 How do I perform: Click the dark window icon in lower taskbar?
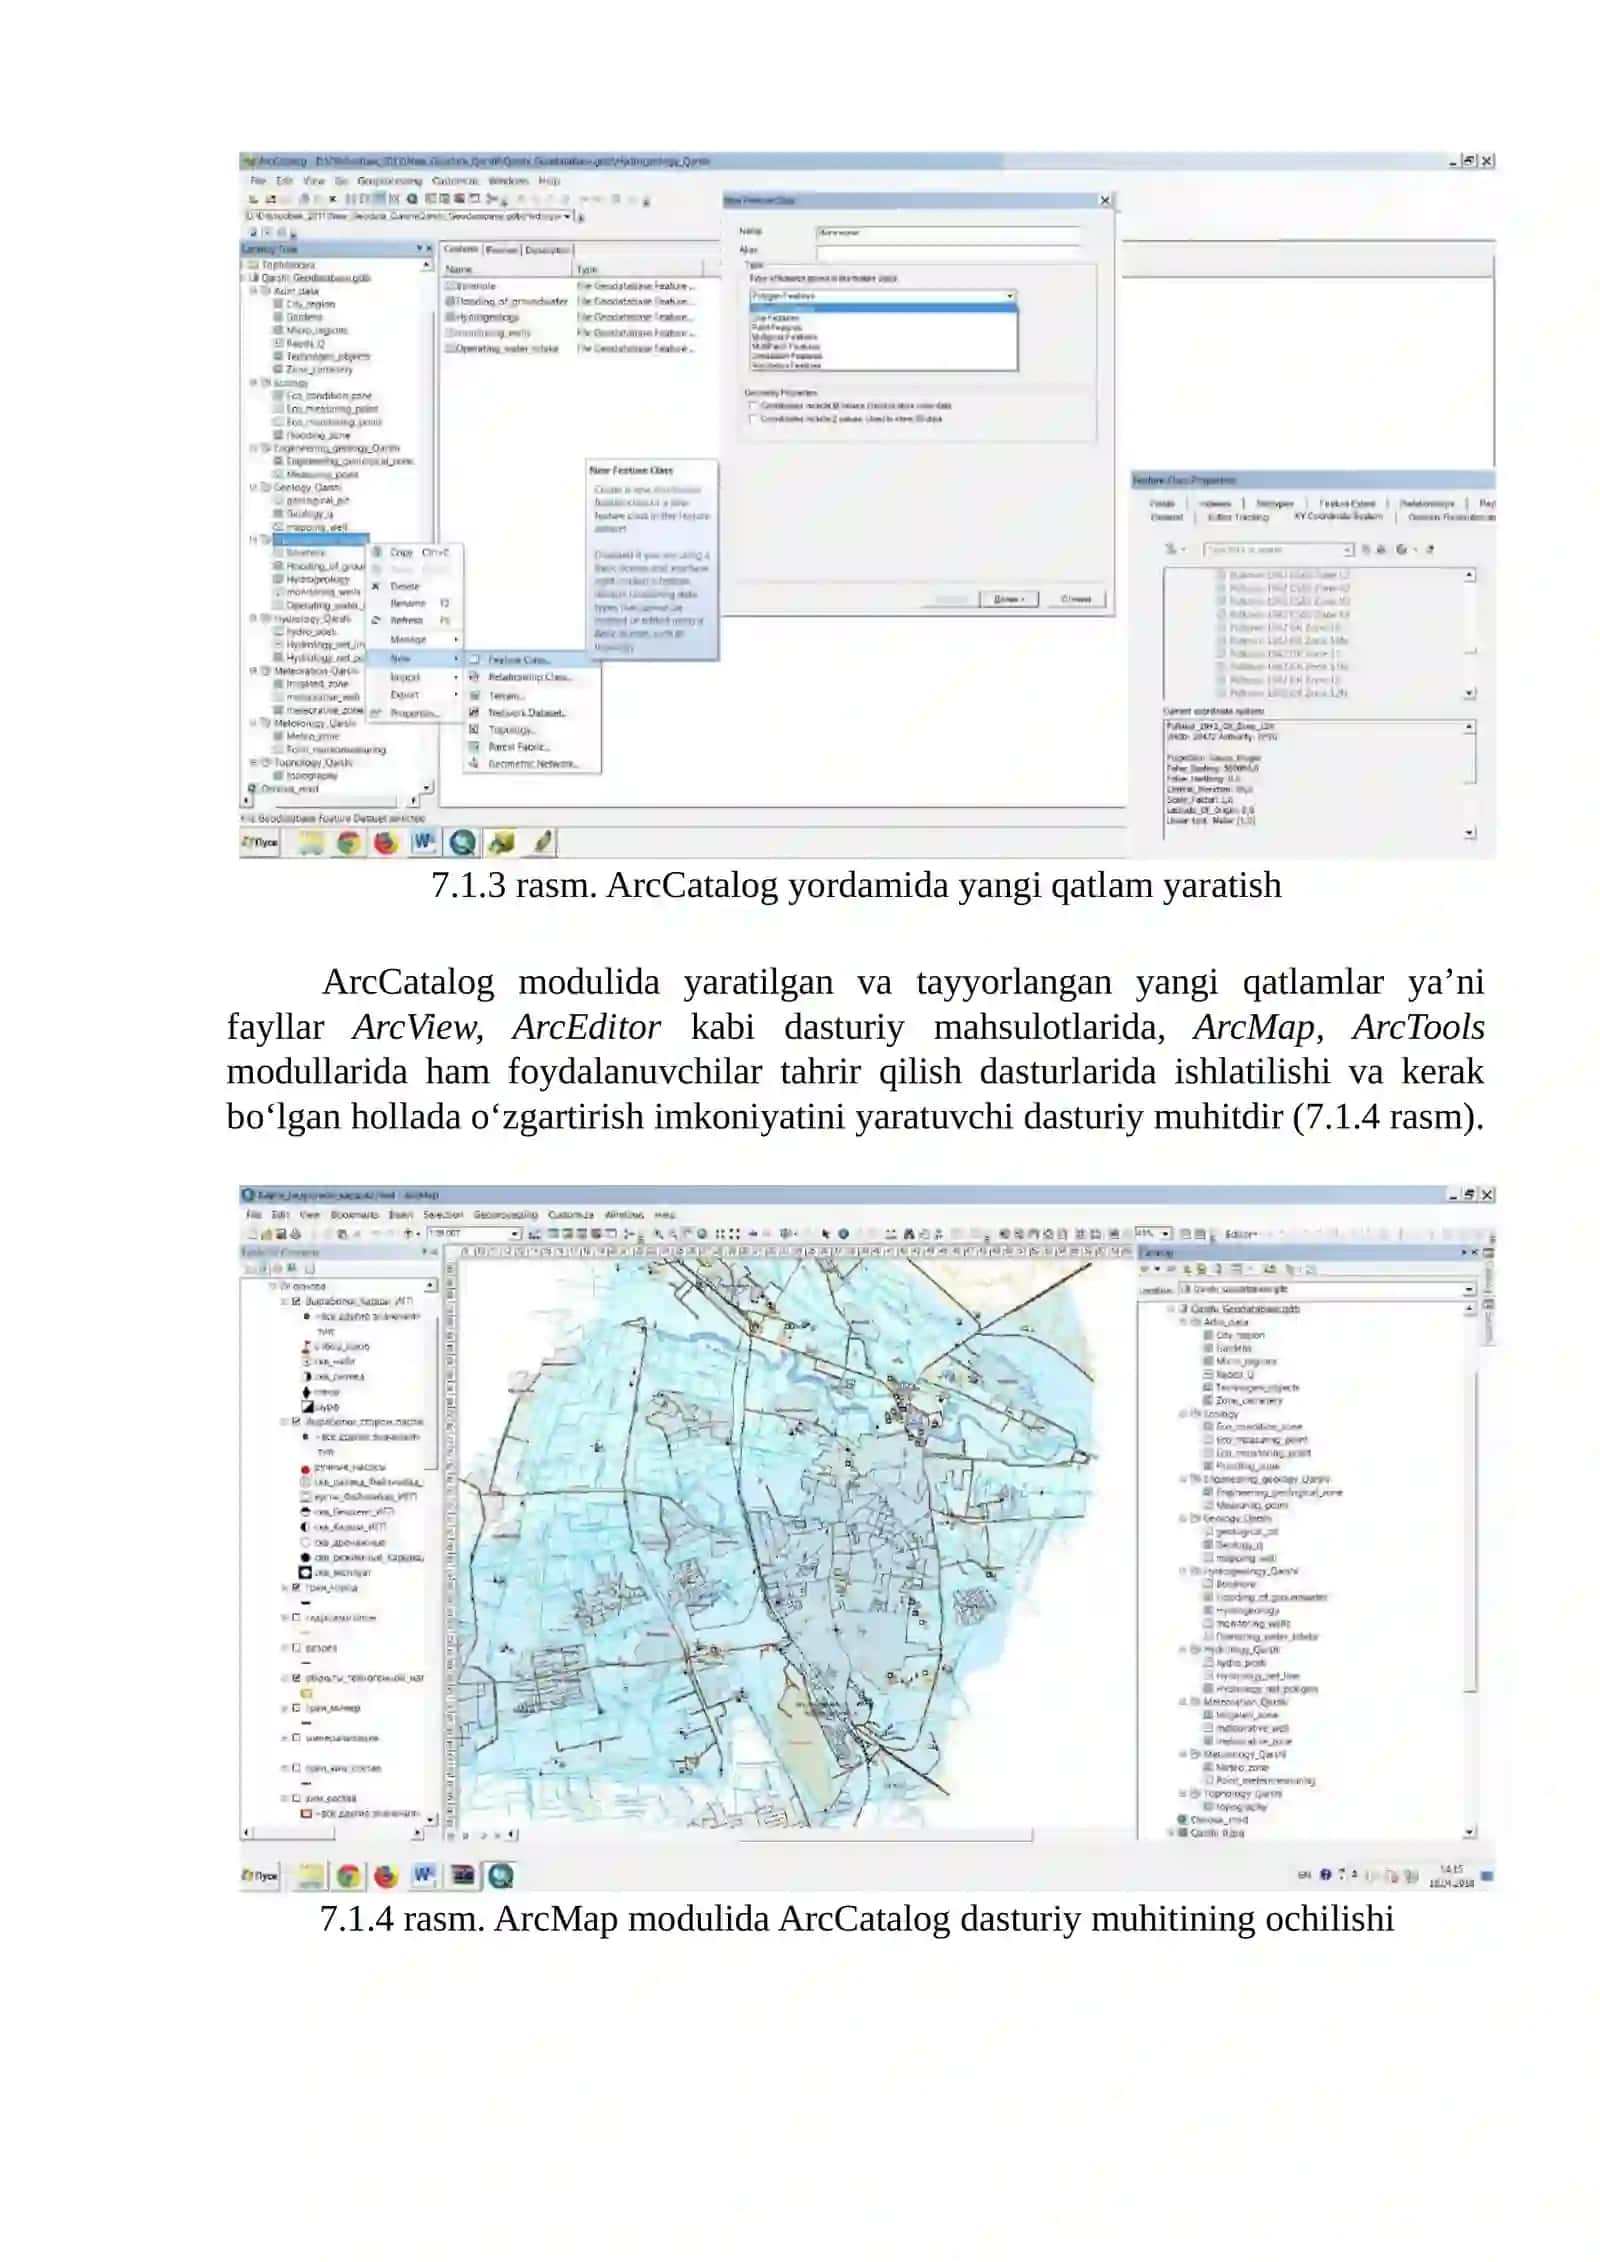click(462, 1875)
